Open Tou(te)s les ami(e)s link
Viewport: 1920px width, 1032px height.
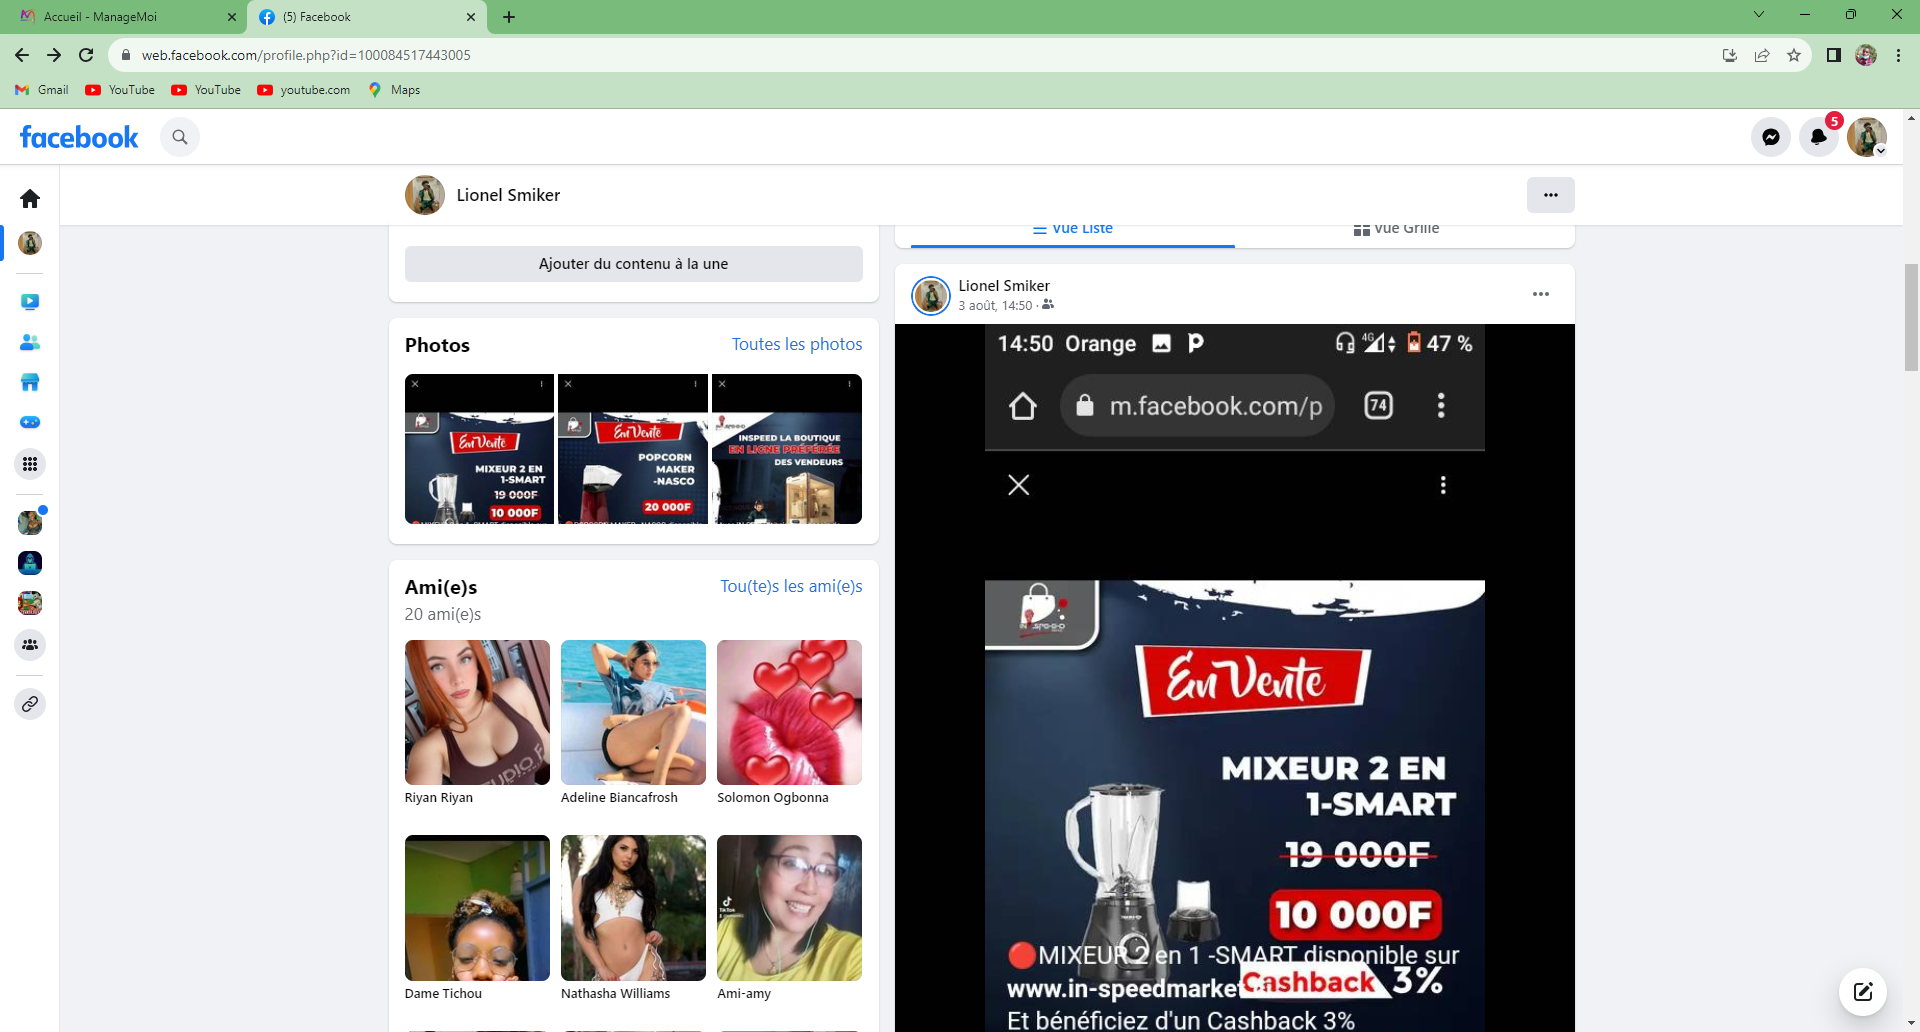click(790, 586)
